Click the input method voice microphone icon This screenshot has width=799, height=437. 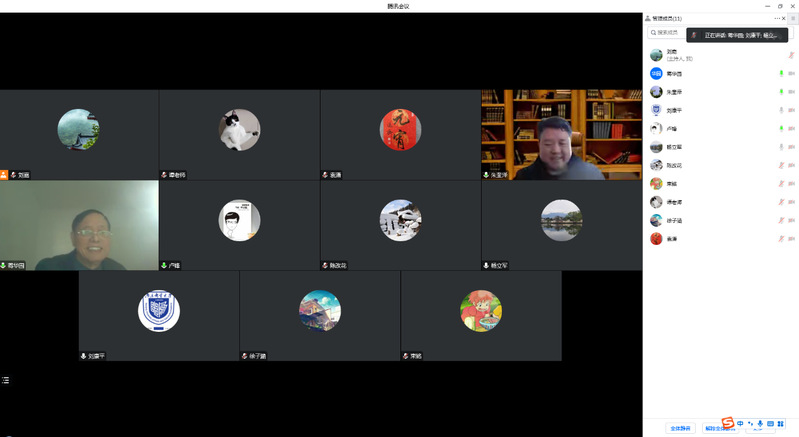tap(760, 424)
